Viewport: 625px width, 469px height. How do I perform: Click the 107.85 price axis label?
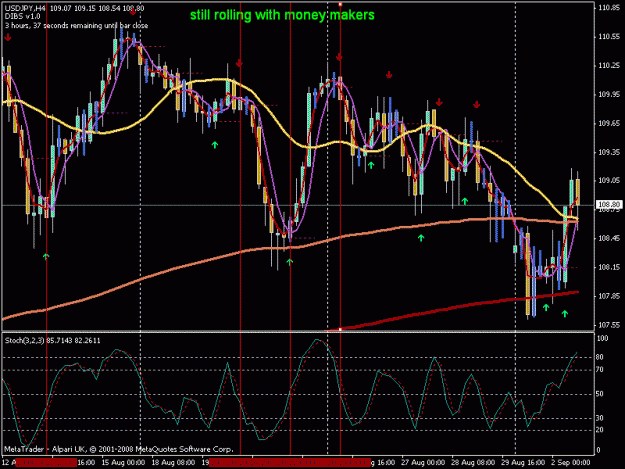609,296
